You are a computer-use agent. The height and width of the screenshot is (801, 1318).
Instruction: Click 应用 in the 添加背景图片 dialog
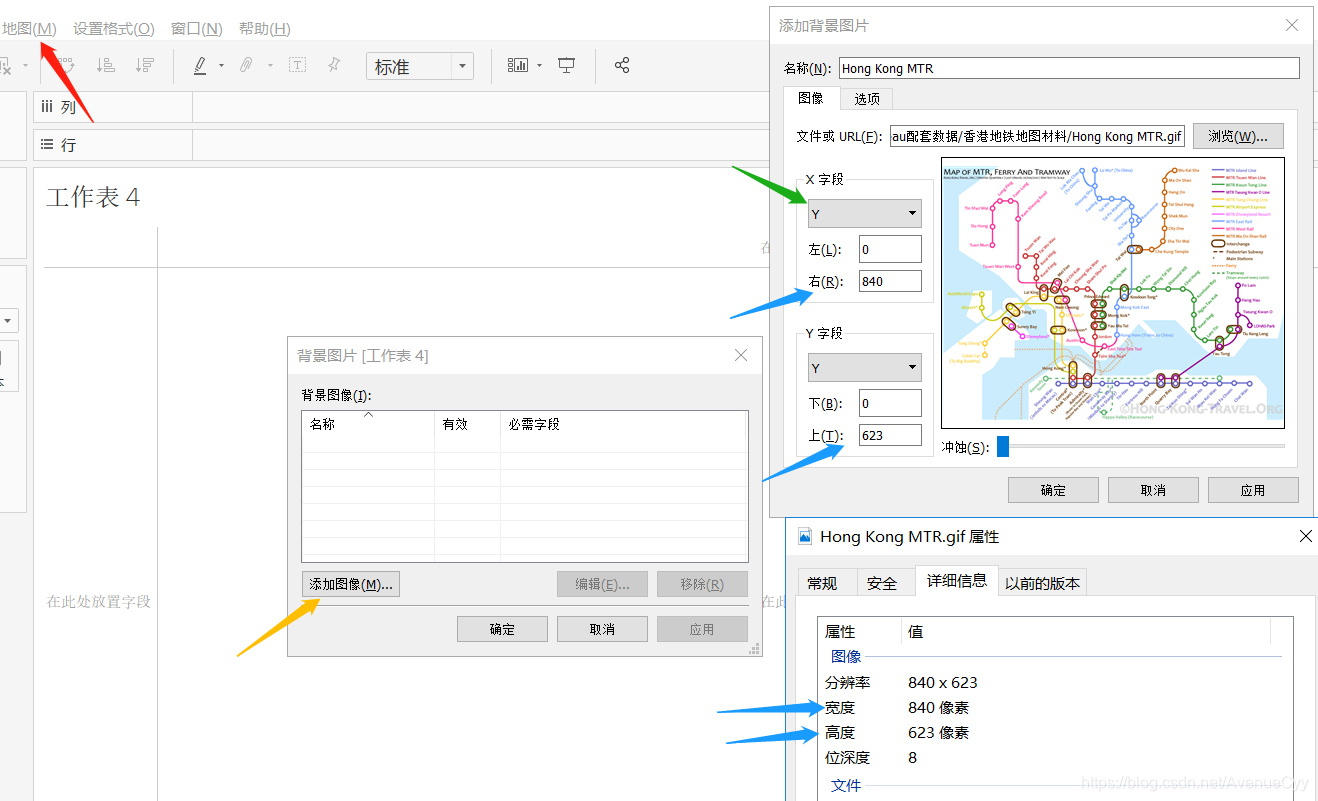pos(1253,490)
